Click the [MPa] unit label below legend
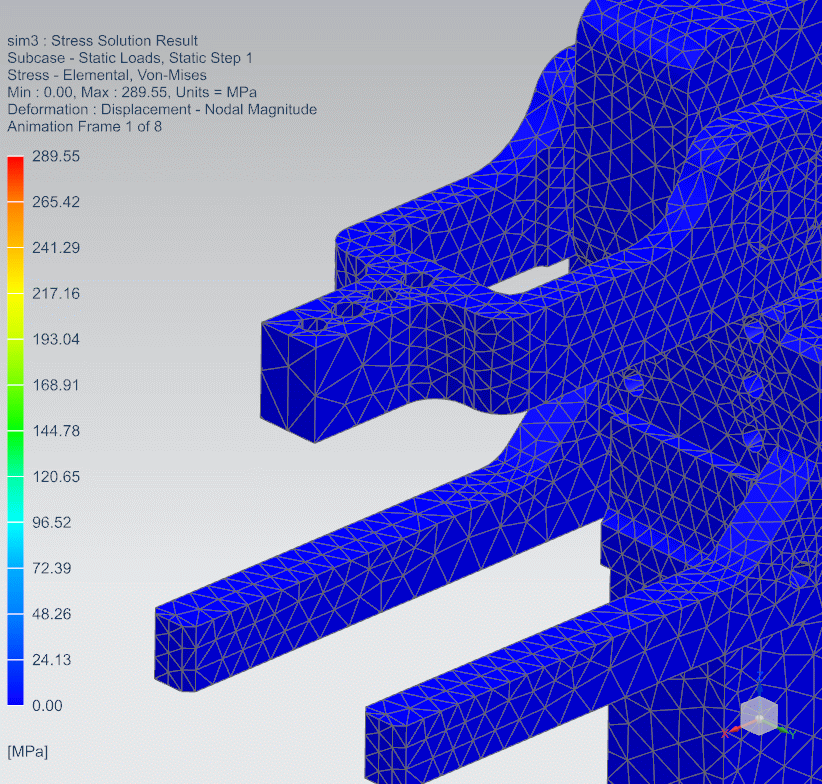822x784 pixels. [27, 750]
